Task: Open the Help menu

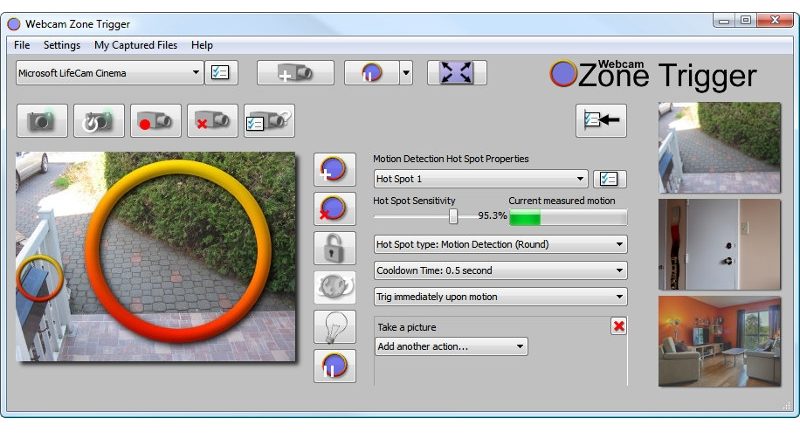Action: click(x=202, y=45)
